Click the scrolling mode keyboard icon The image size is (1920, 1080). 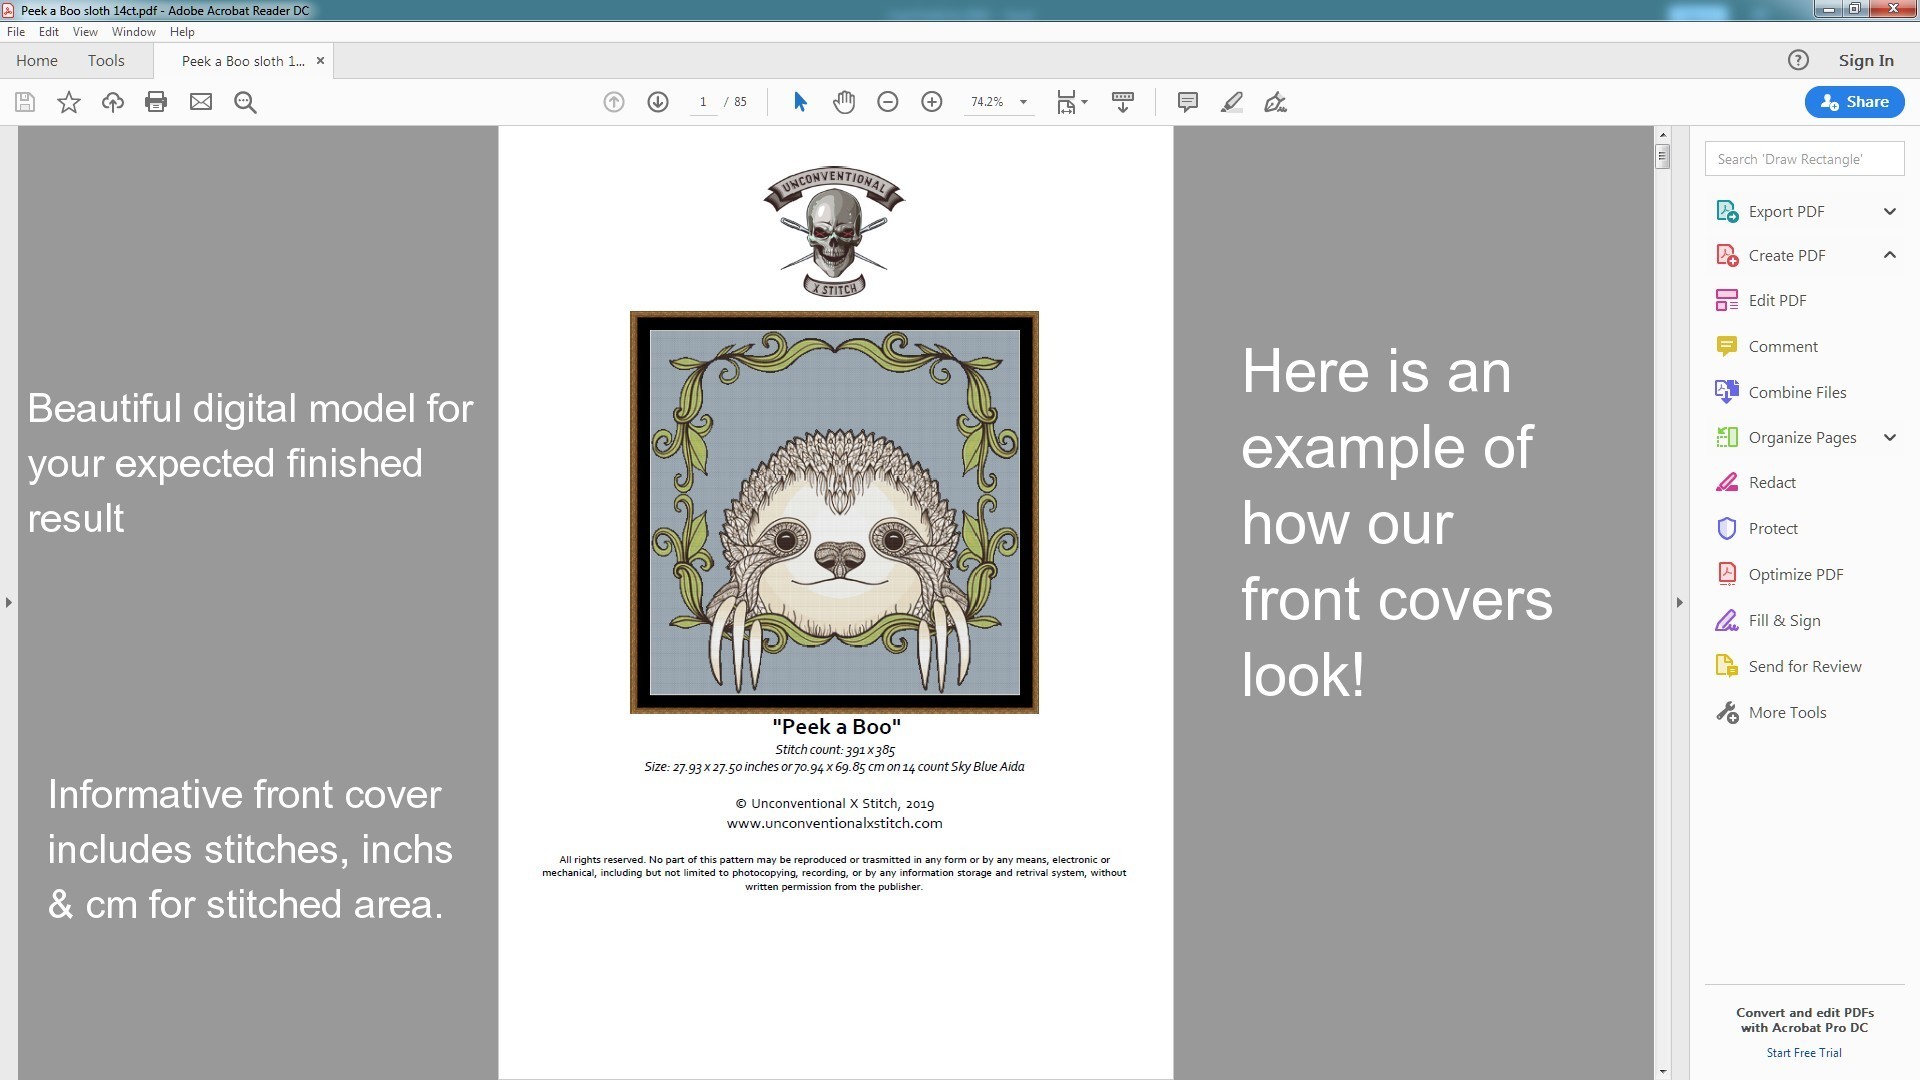(1123, 102)
